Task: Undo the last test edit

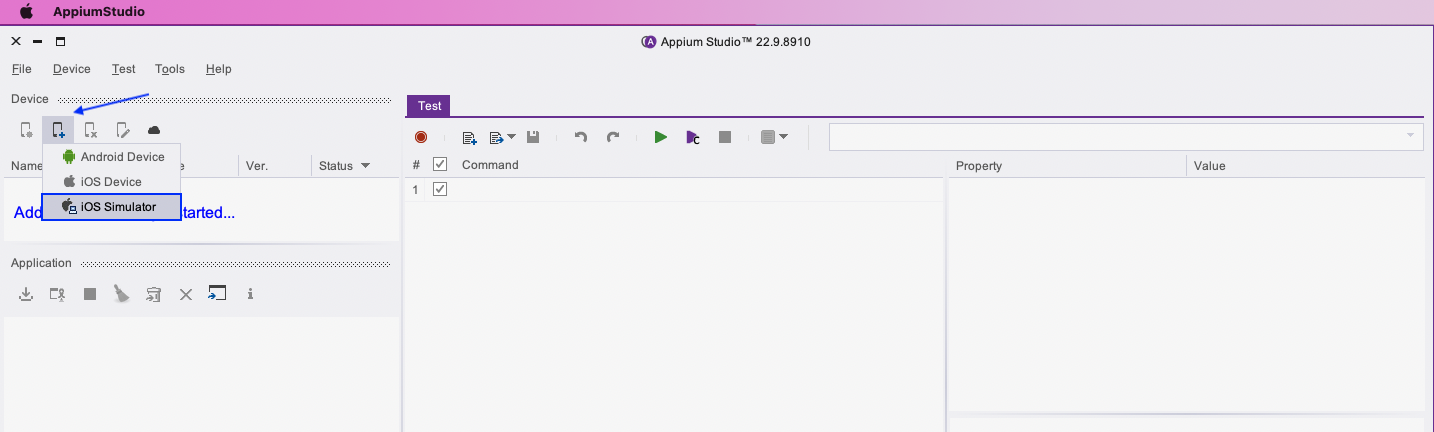Action: click(581, 137)
